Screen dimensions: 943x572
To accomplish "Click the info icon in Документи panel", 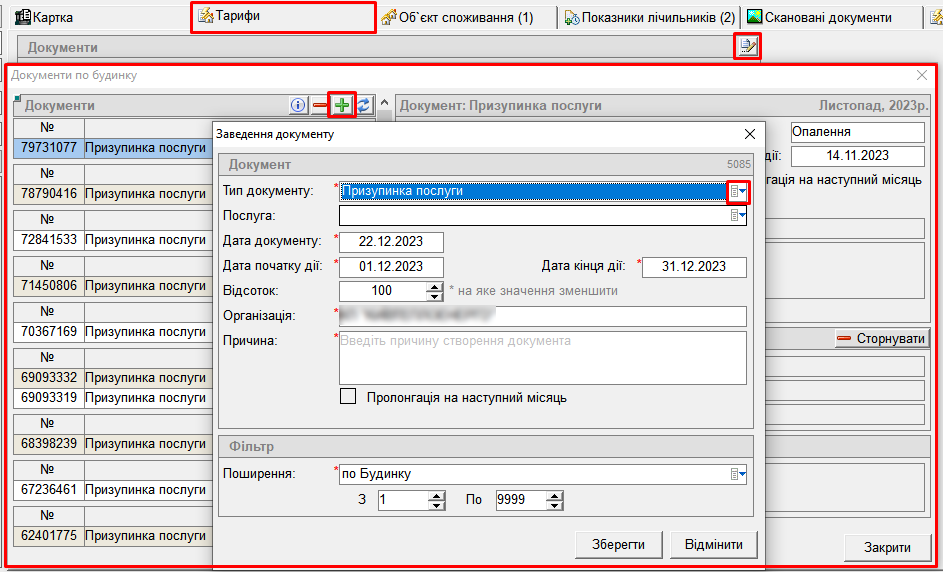I will click(298, 105).
